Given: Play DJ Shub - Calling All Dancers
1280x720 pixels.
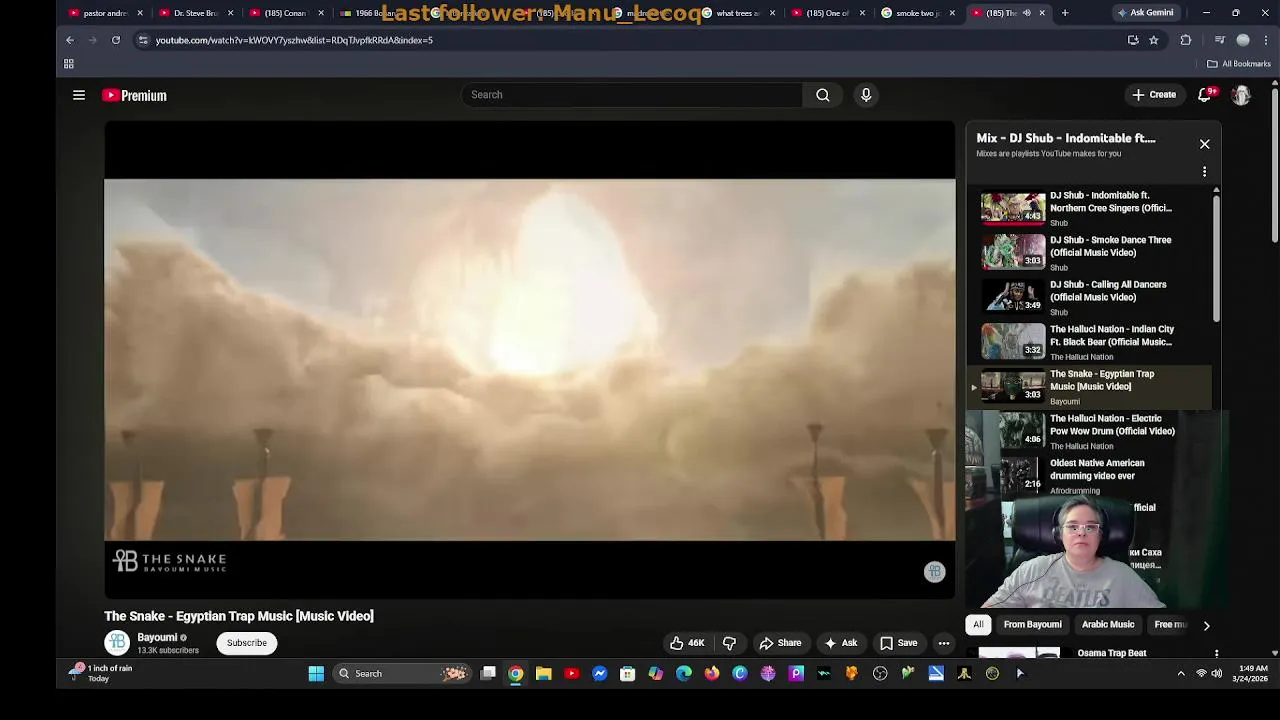Looking at the screenshot, I should tap(1090, 297).
